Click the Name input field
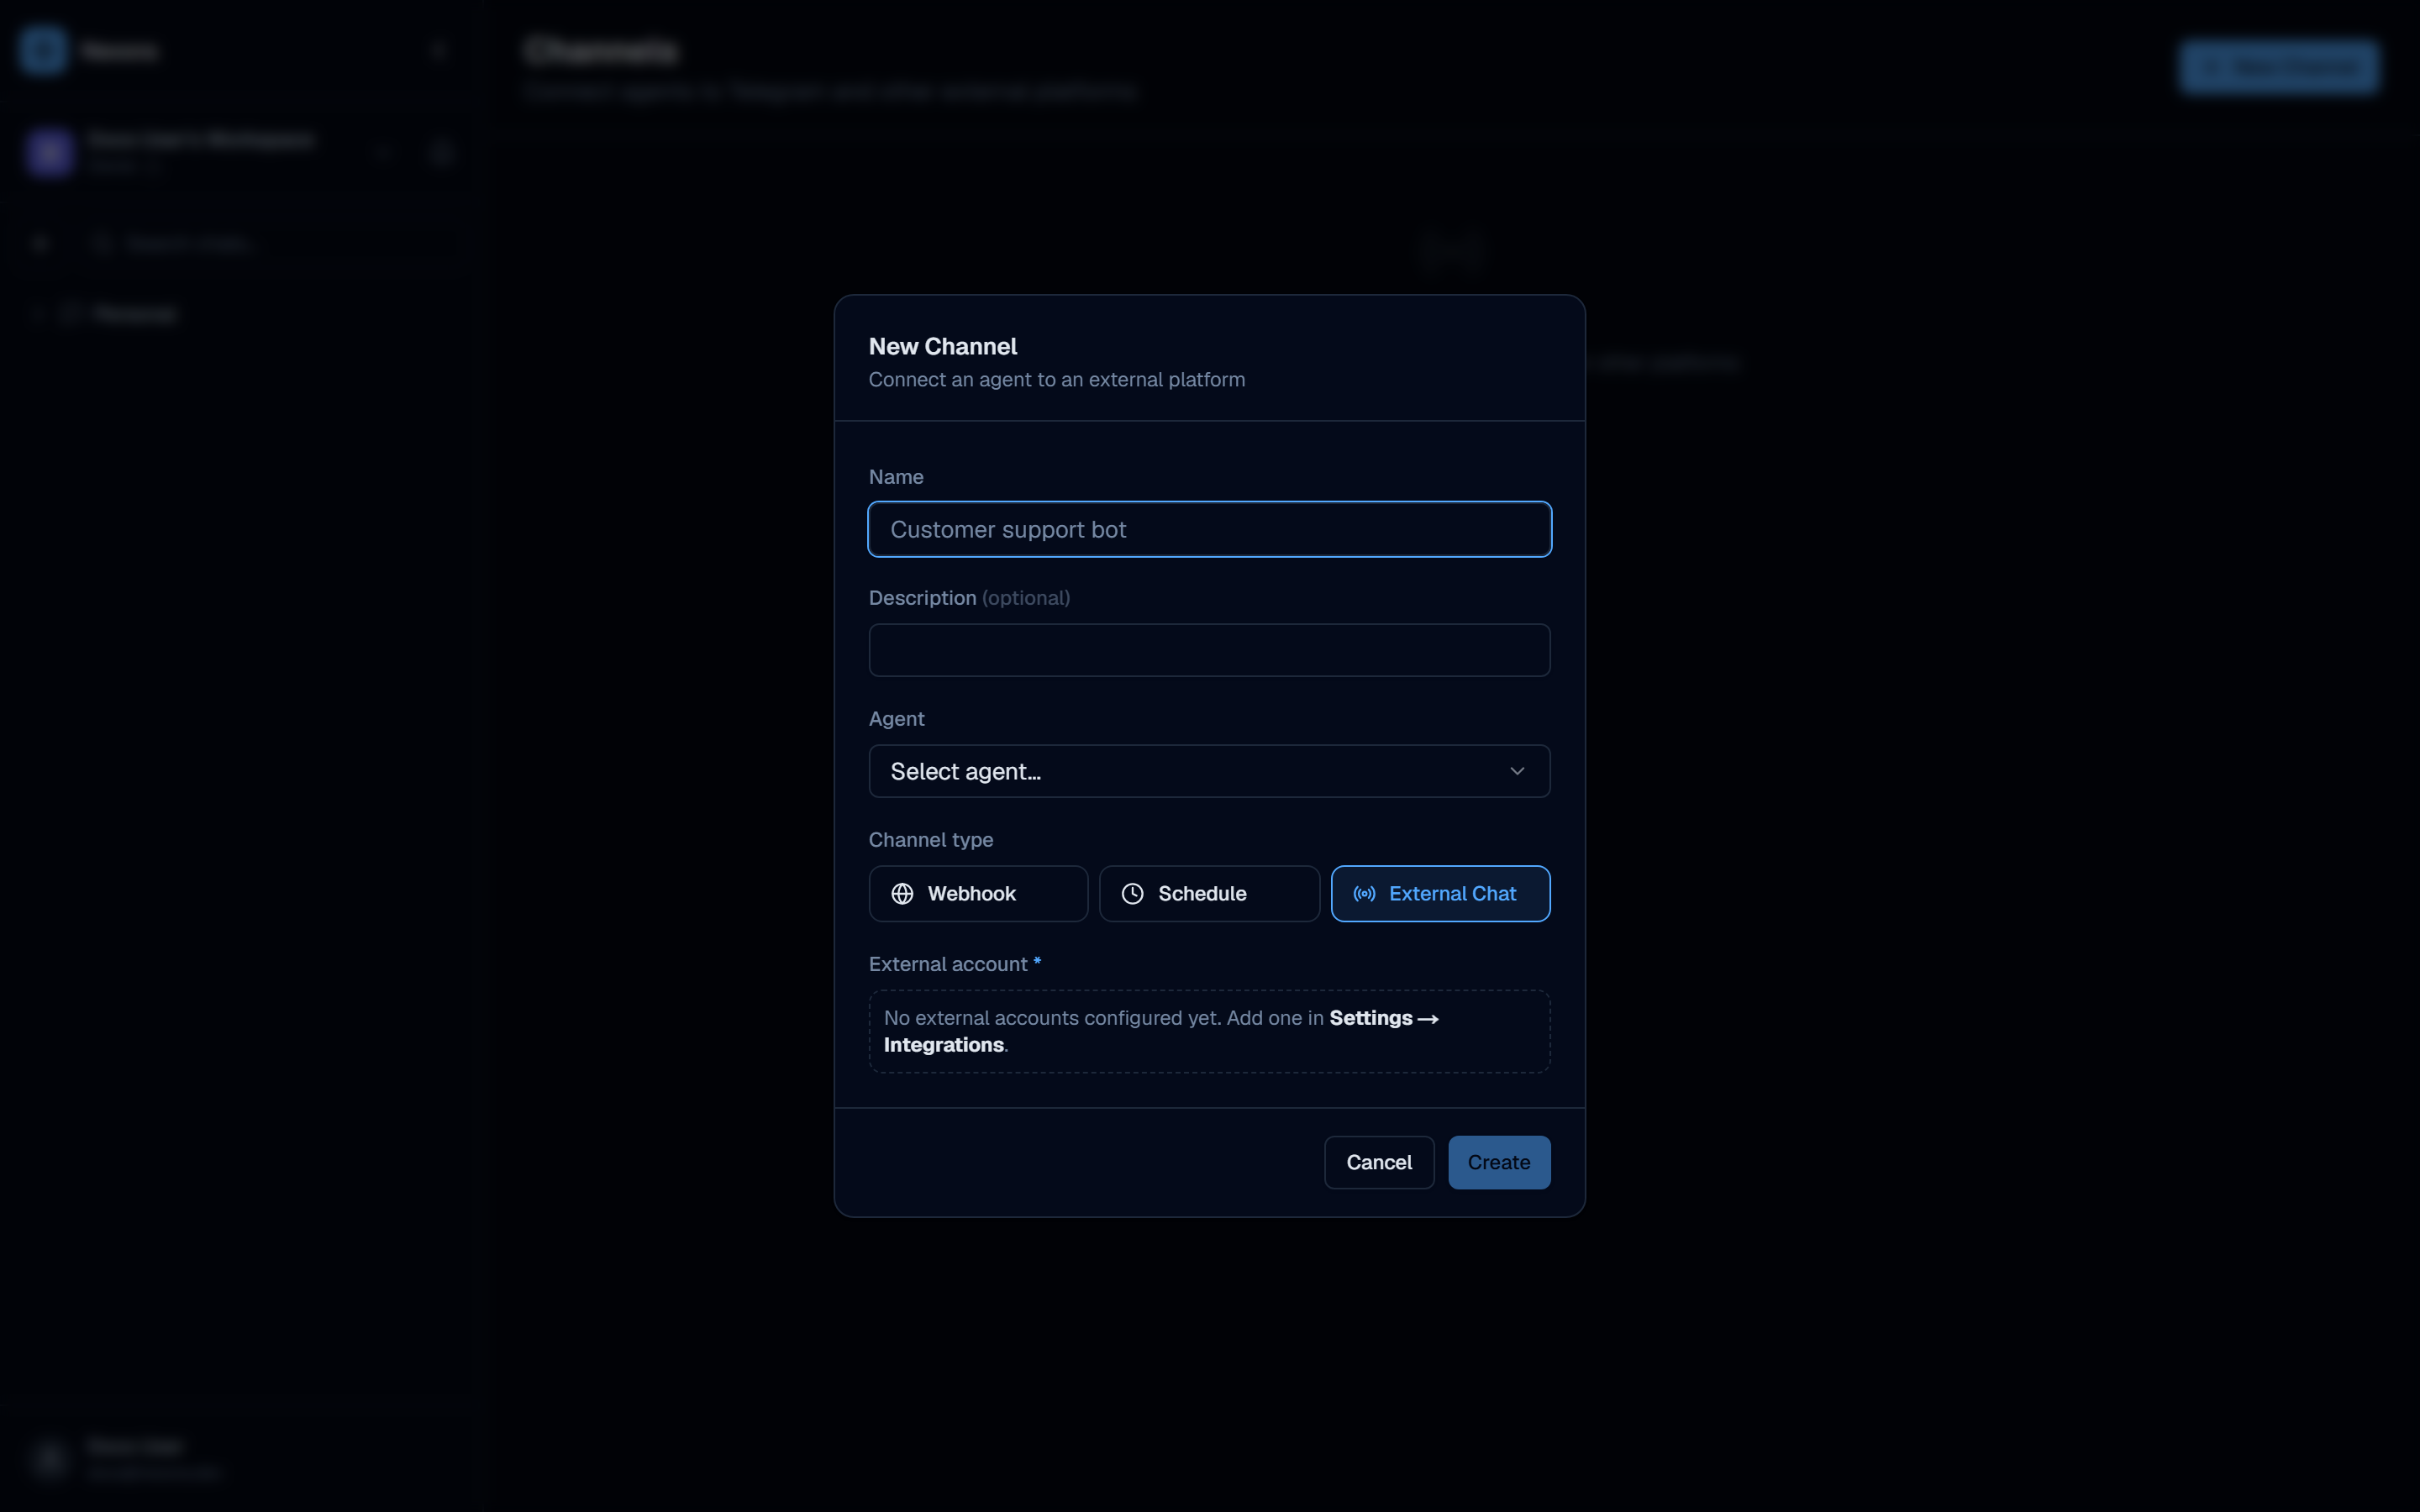Image resolution: width=2420 pixels, height=1512 pixels. 1209,529
